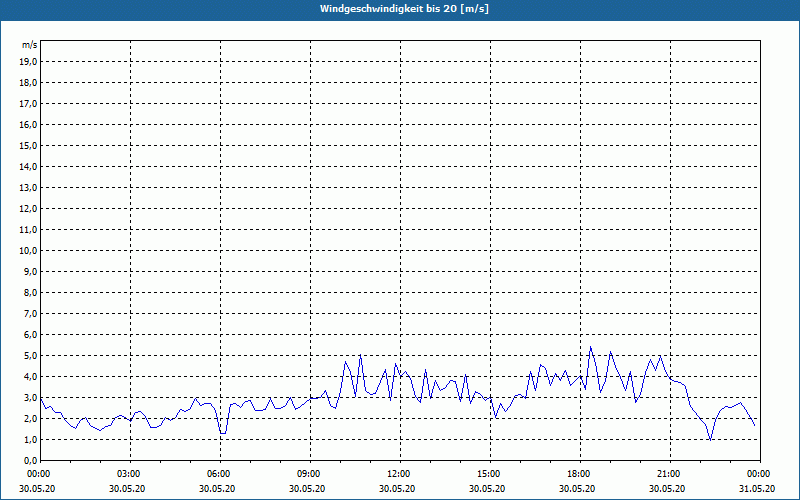Click the '7,0' y-axis value

coord(31,314)
